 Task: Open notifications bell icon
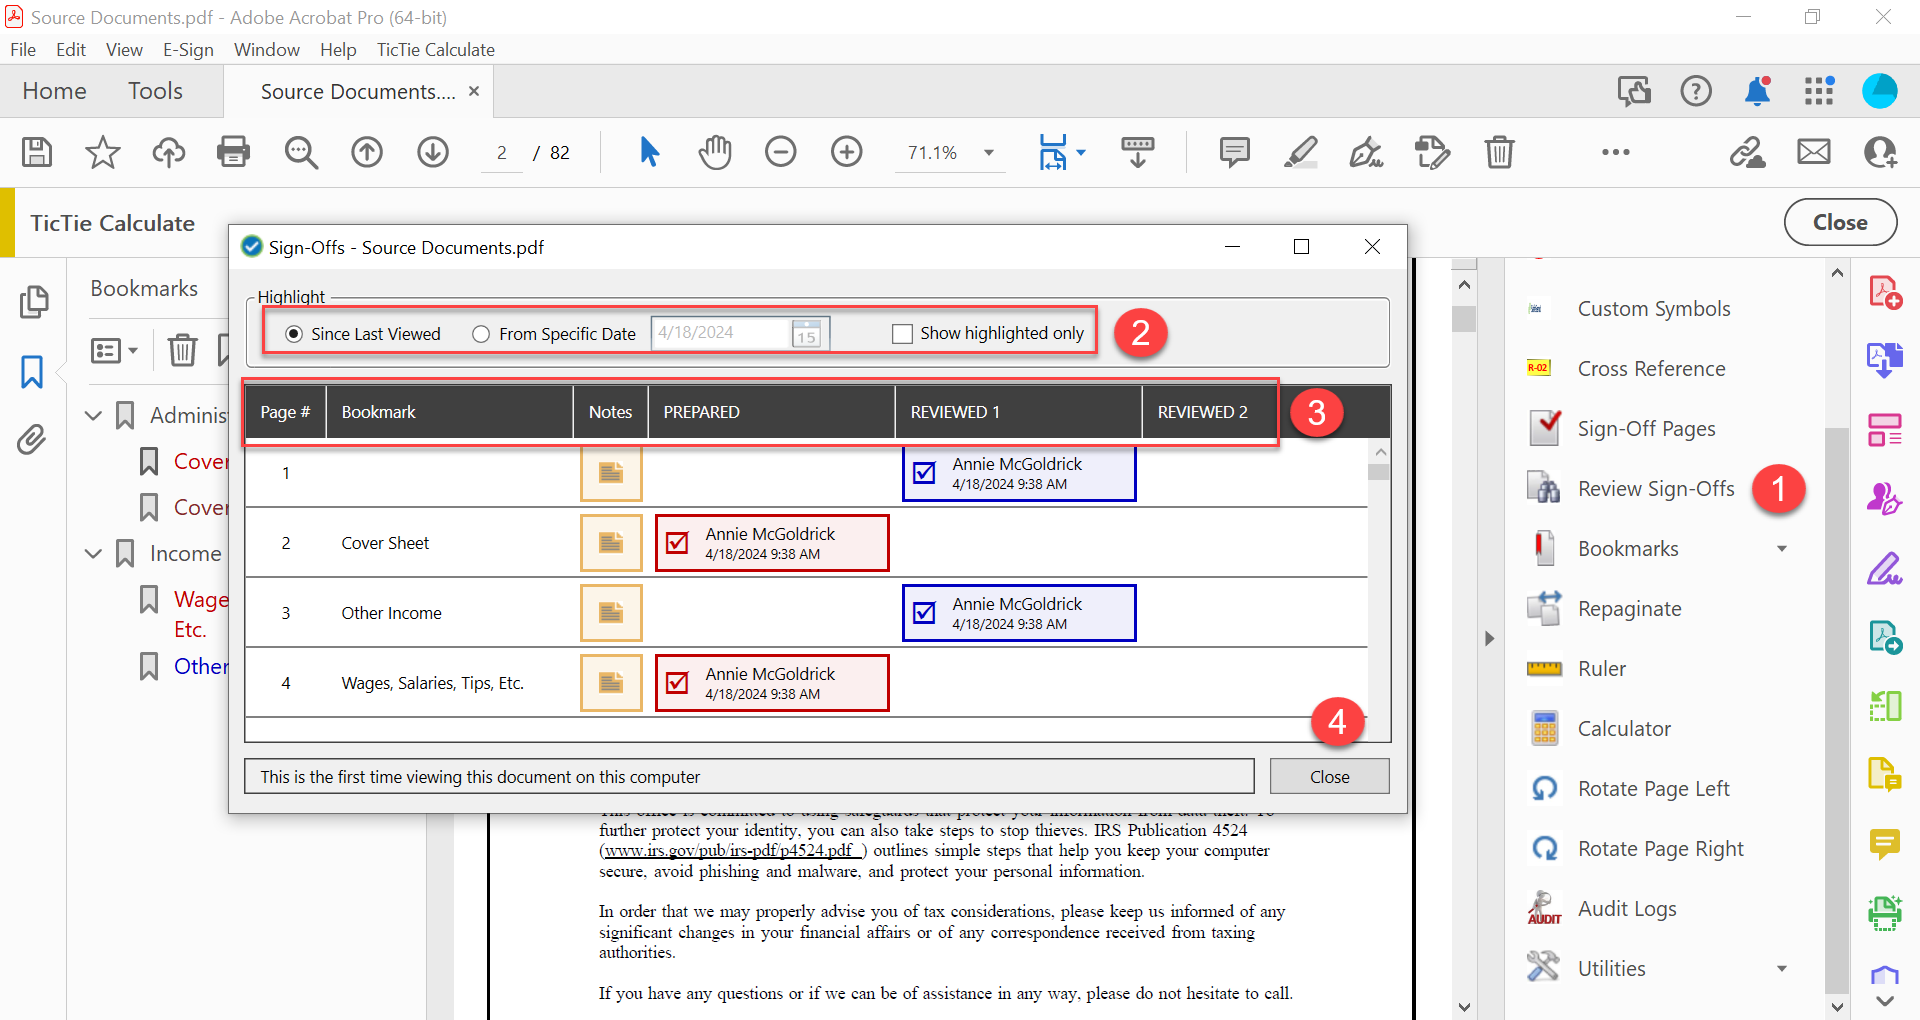(1757, 91)
